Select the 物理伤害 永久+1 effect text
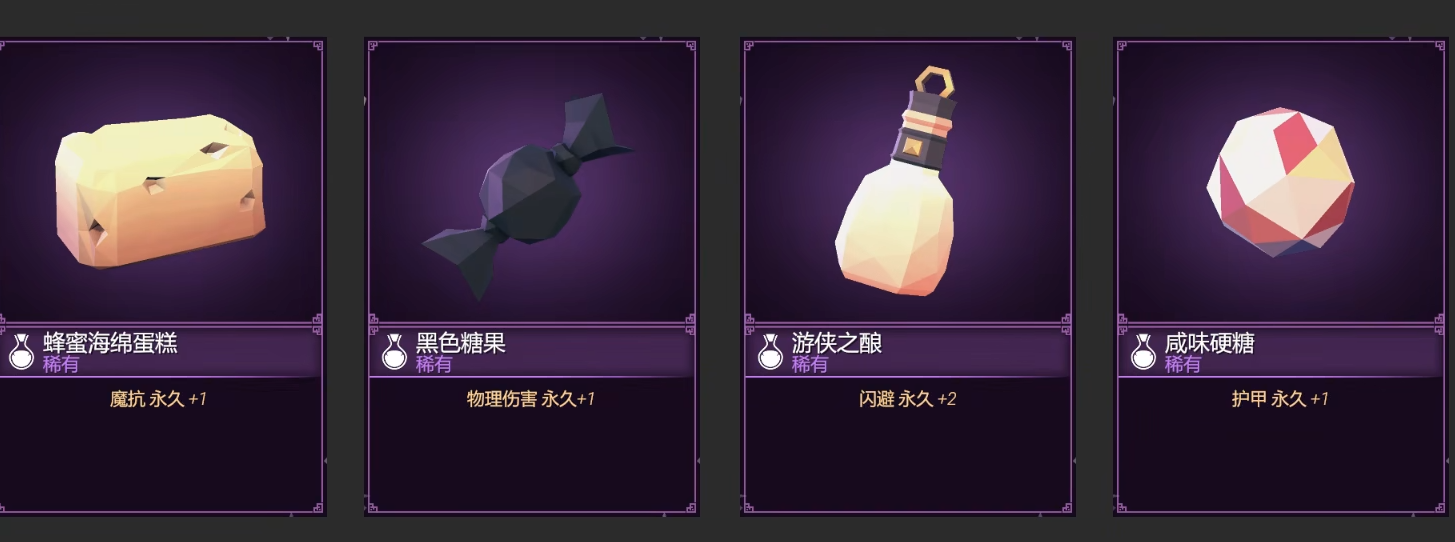This screenshot has width=1455, height=542. pyautogui.click(x=531, y=399)
